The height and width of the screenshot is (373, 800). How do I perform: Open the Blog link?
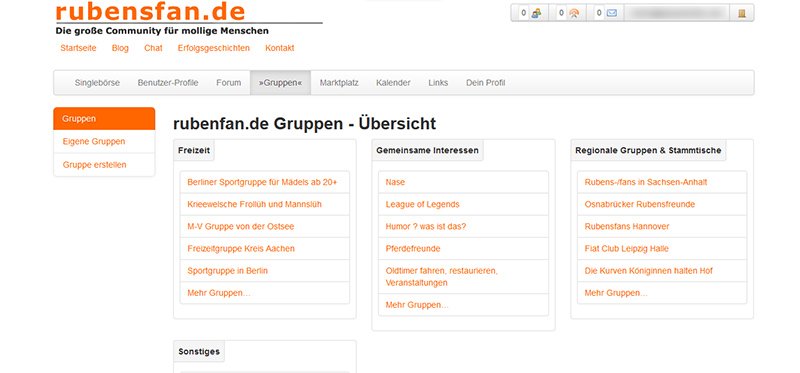click(120, 48)
